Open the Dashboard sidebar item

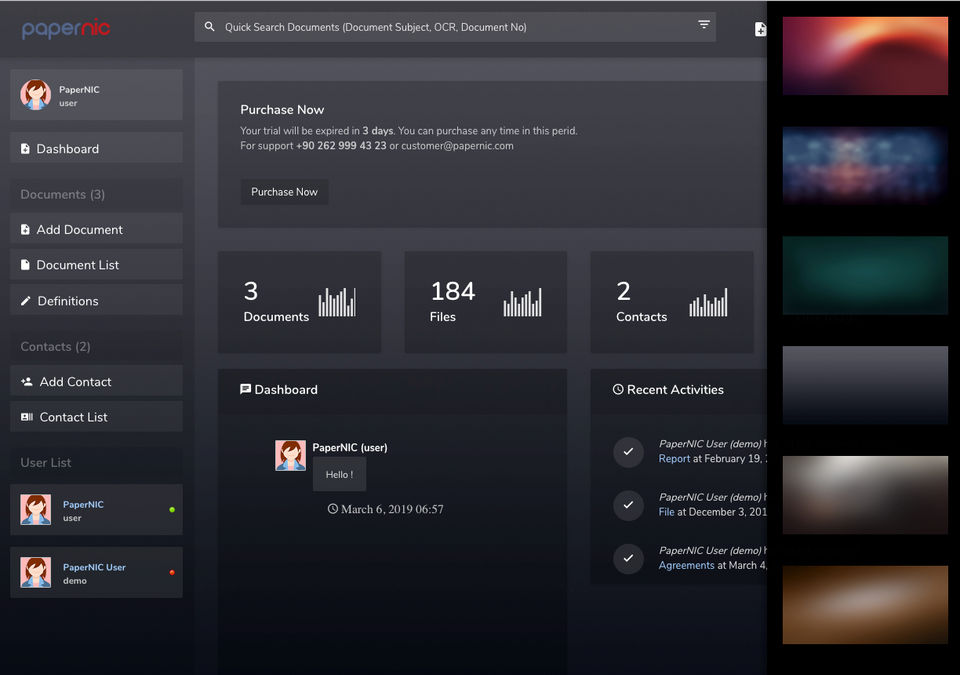coord(96,148)
